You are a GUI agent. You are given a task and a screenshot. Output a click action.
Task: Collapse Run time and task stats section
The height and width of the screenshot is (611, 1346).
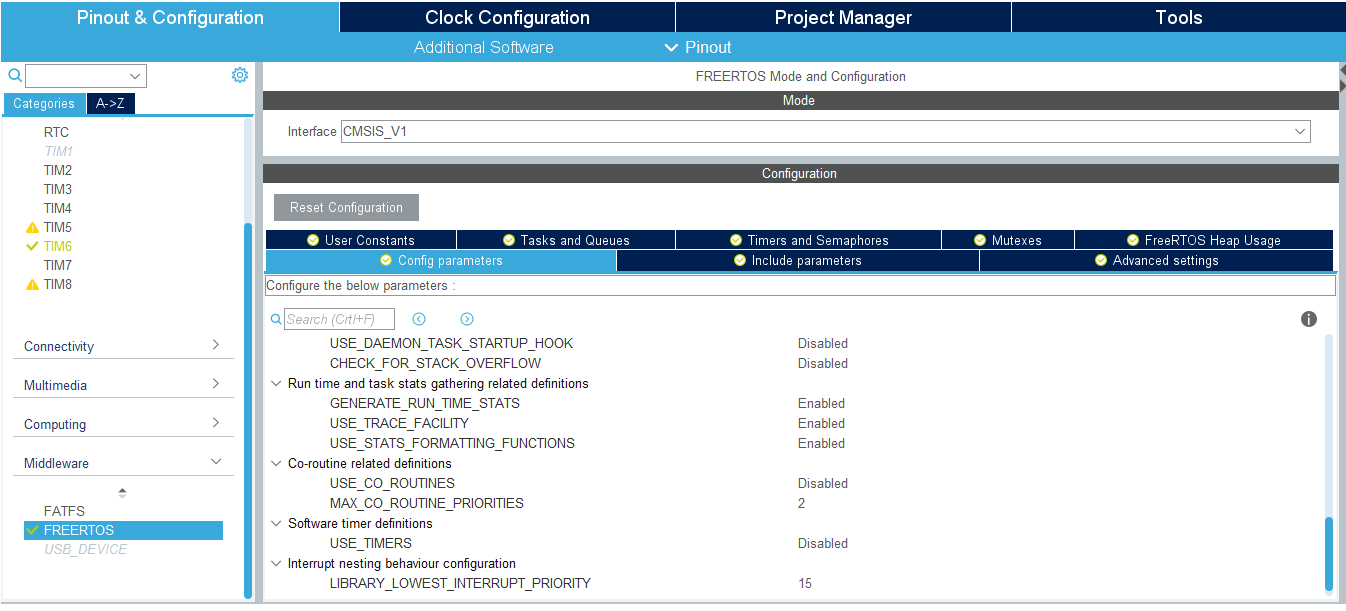point(276,383)
